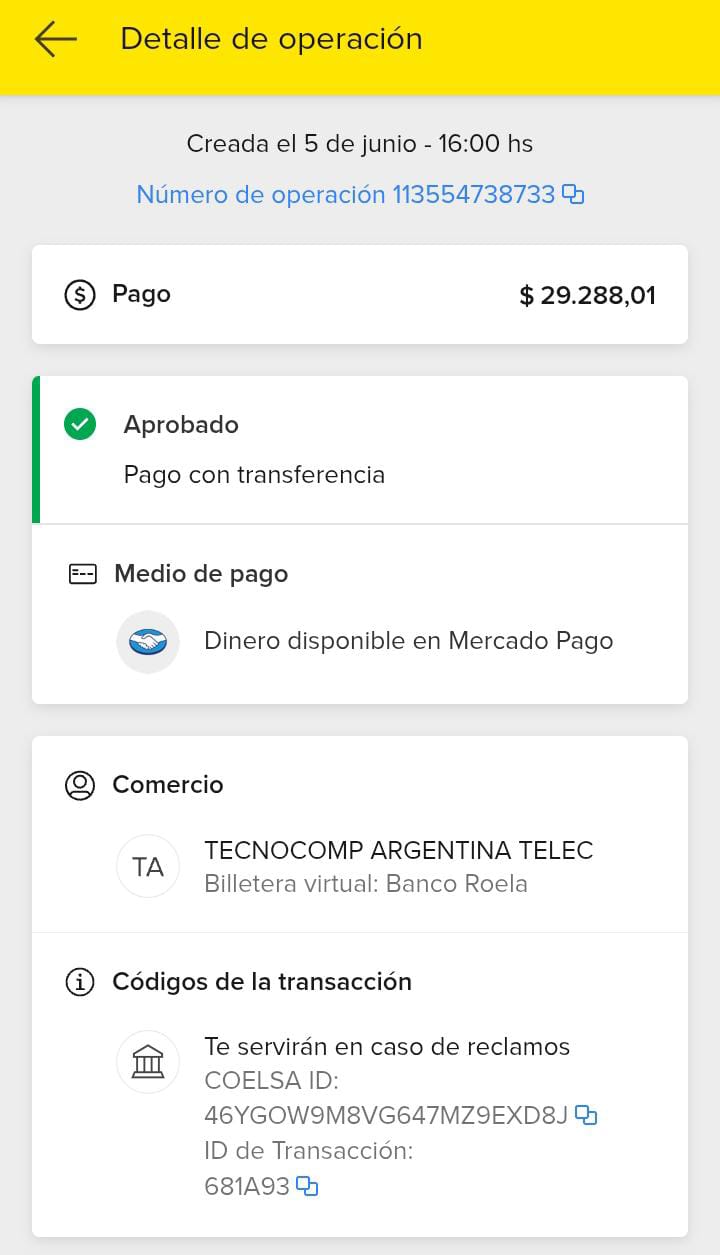Tap the Billetera virtual: Banco Roela text
720x1255 pixels.
pyautogui.click(x=365, y=884)
